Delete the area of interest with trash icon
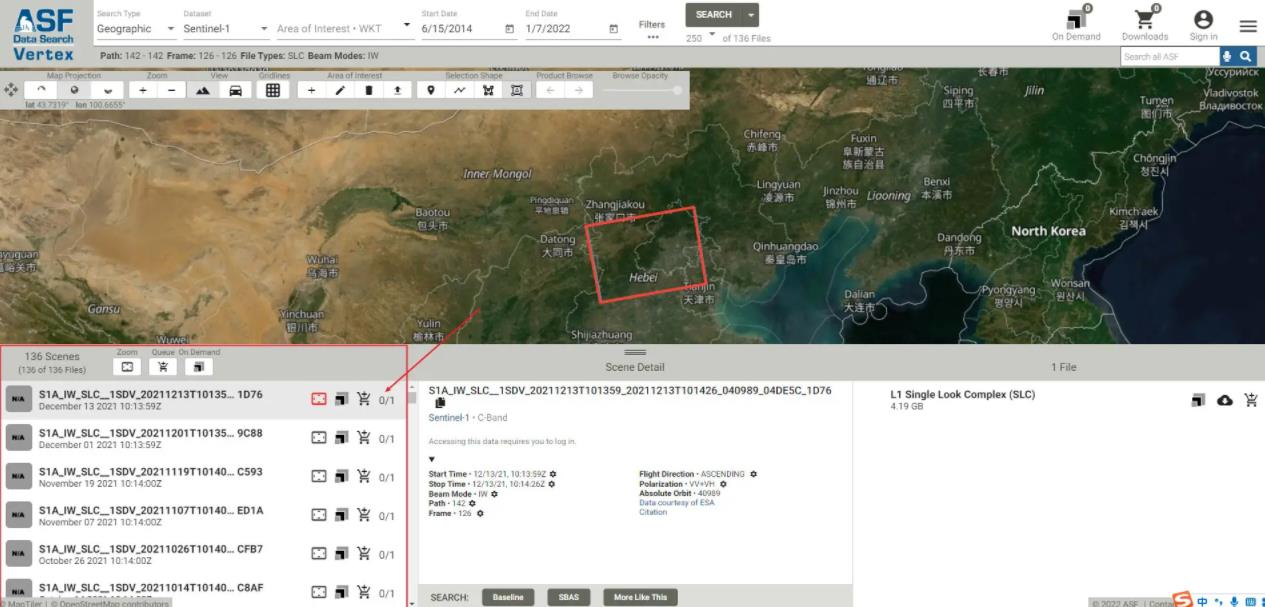This screenshot has height=607, width=1265. tap(369, 90)
